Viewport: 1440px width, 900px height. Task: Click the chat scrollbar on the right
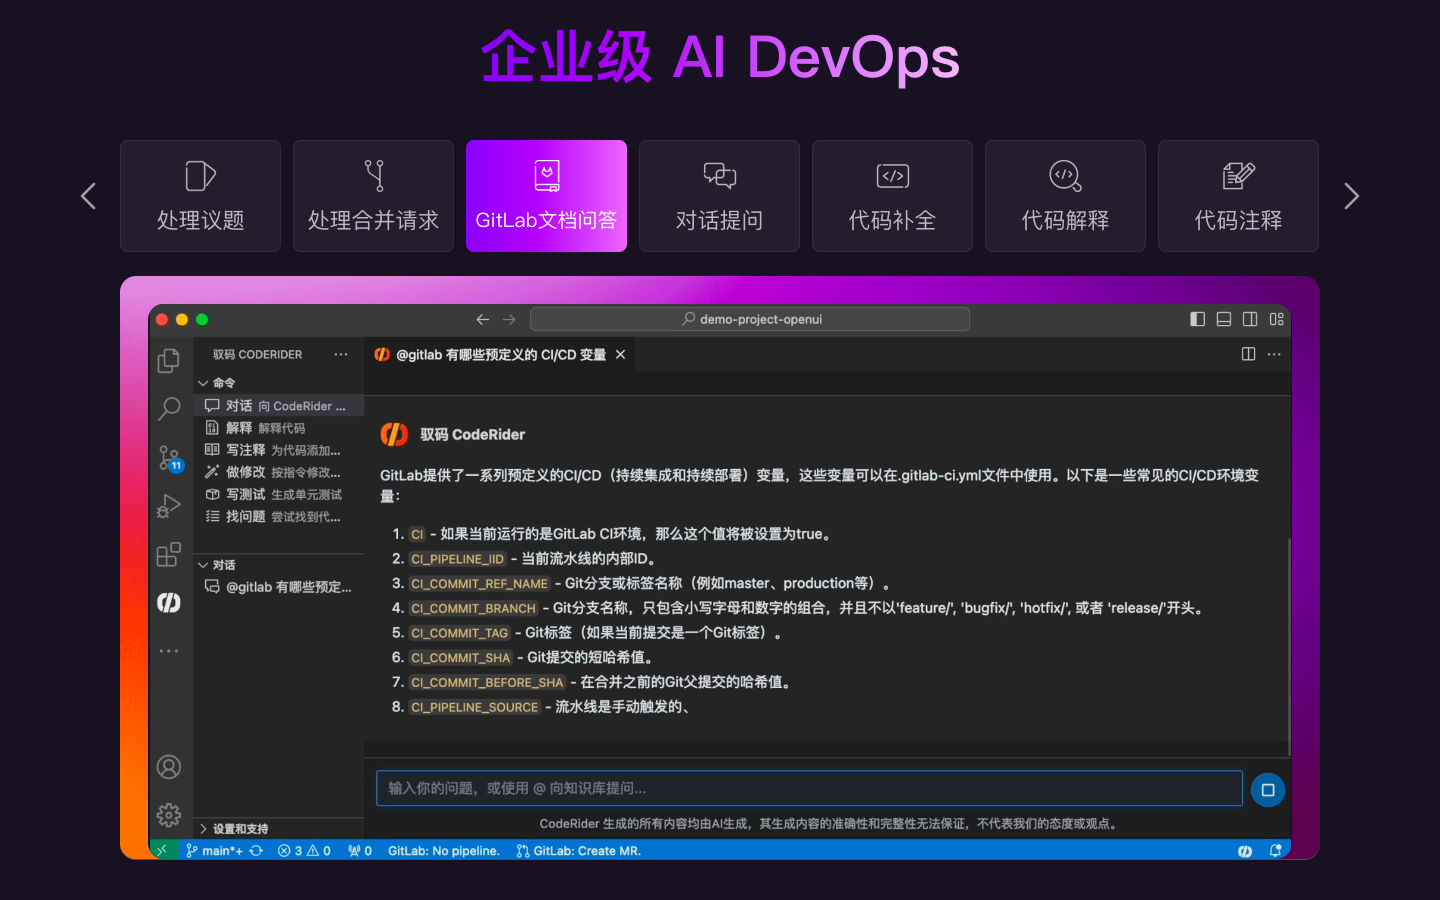coord(1288,648)
